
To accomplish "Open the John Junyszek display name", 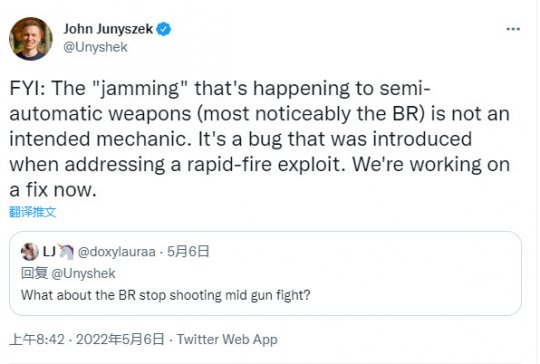I will [108, 29].
